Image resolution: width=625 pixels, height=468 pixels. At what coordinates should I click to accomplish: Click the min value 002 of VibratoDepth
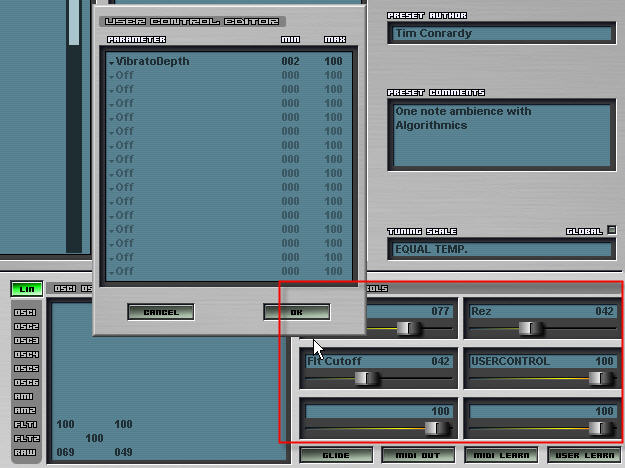(290, 61)
